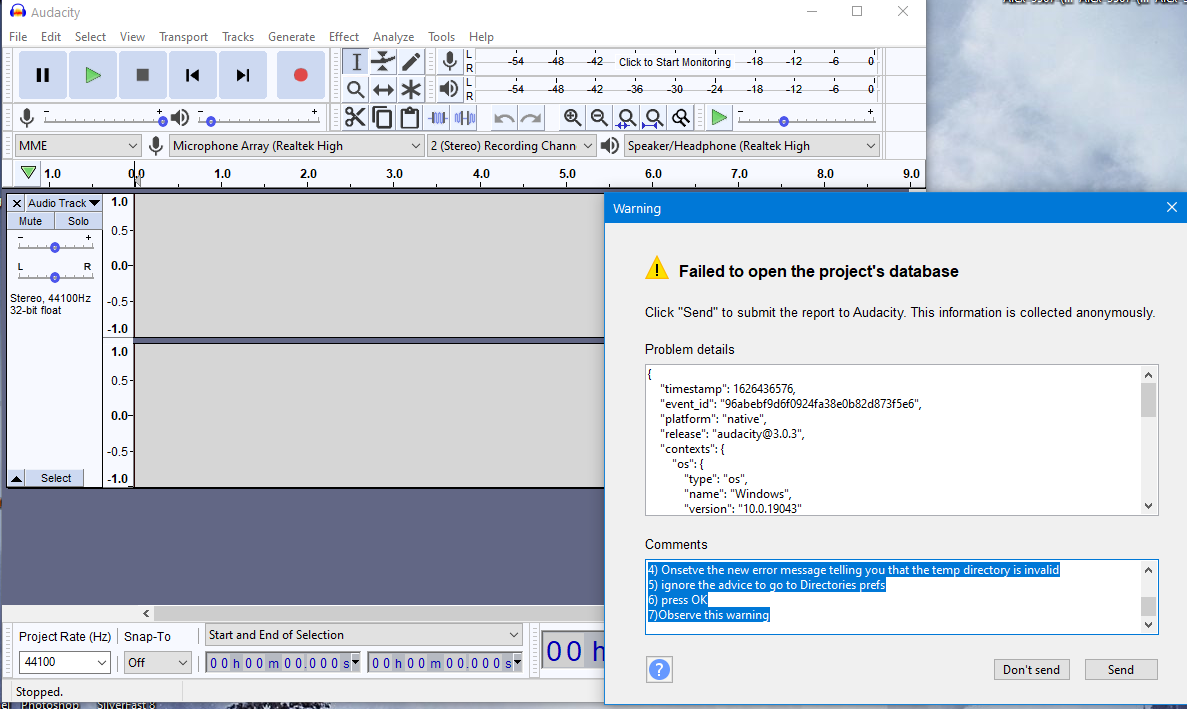Click the Undo arrow icon
Screen dimensions: 1187x709
503,117
